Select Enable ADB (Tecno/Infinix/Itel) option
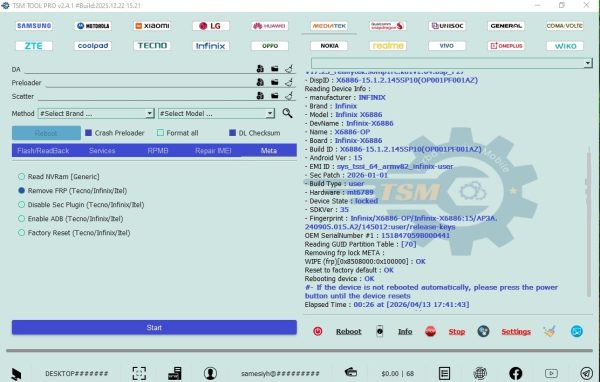This screenshot has height=382, width=600. [x=21, y=219]
